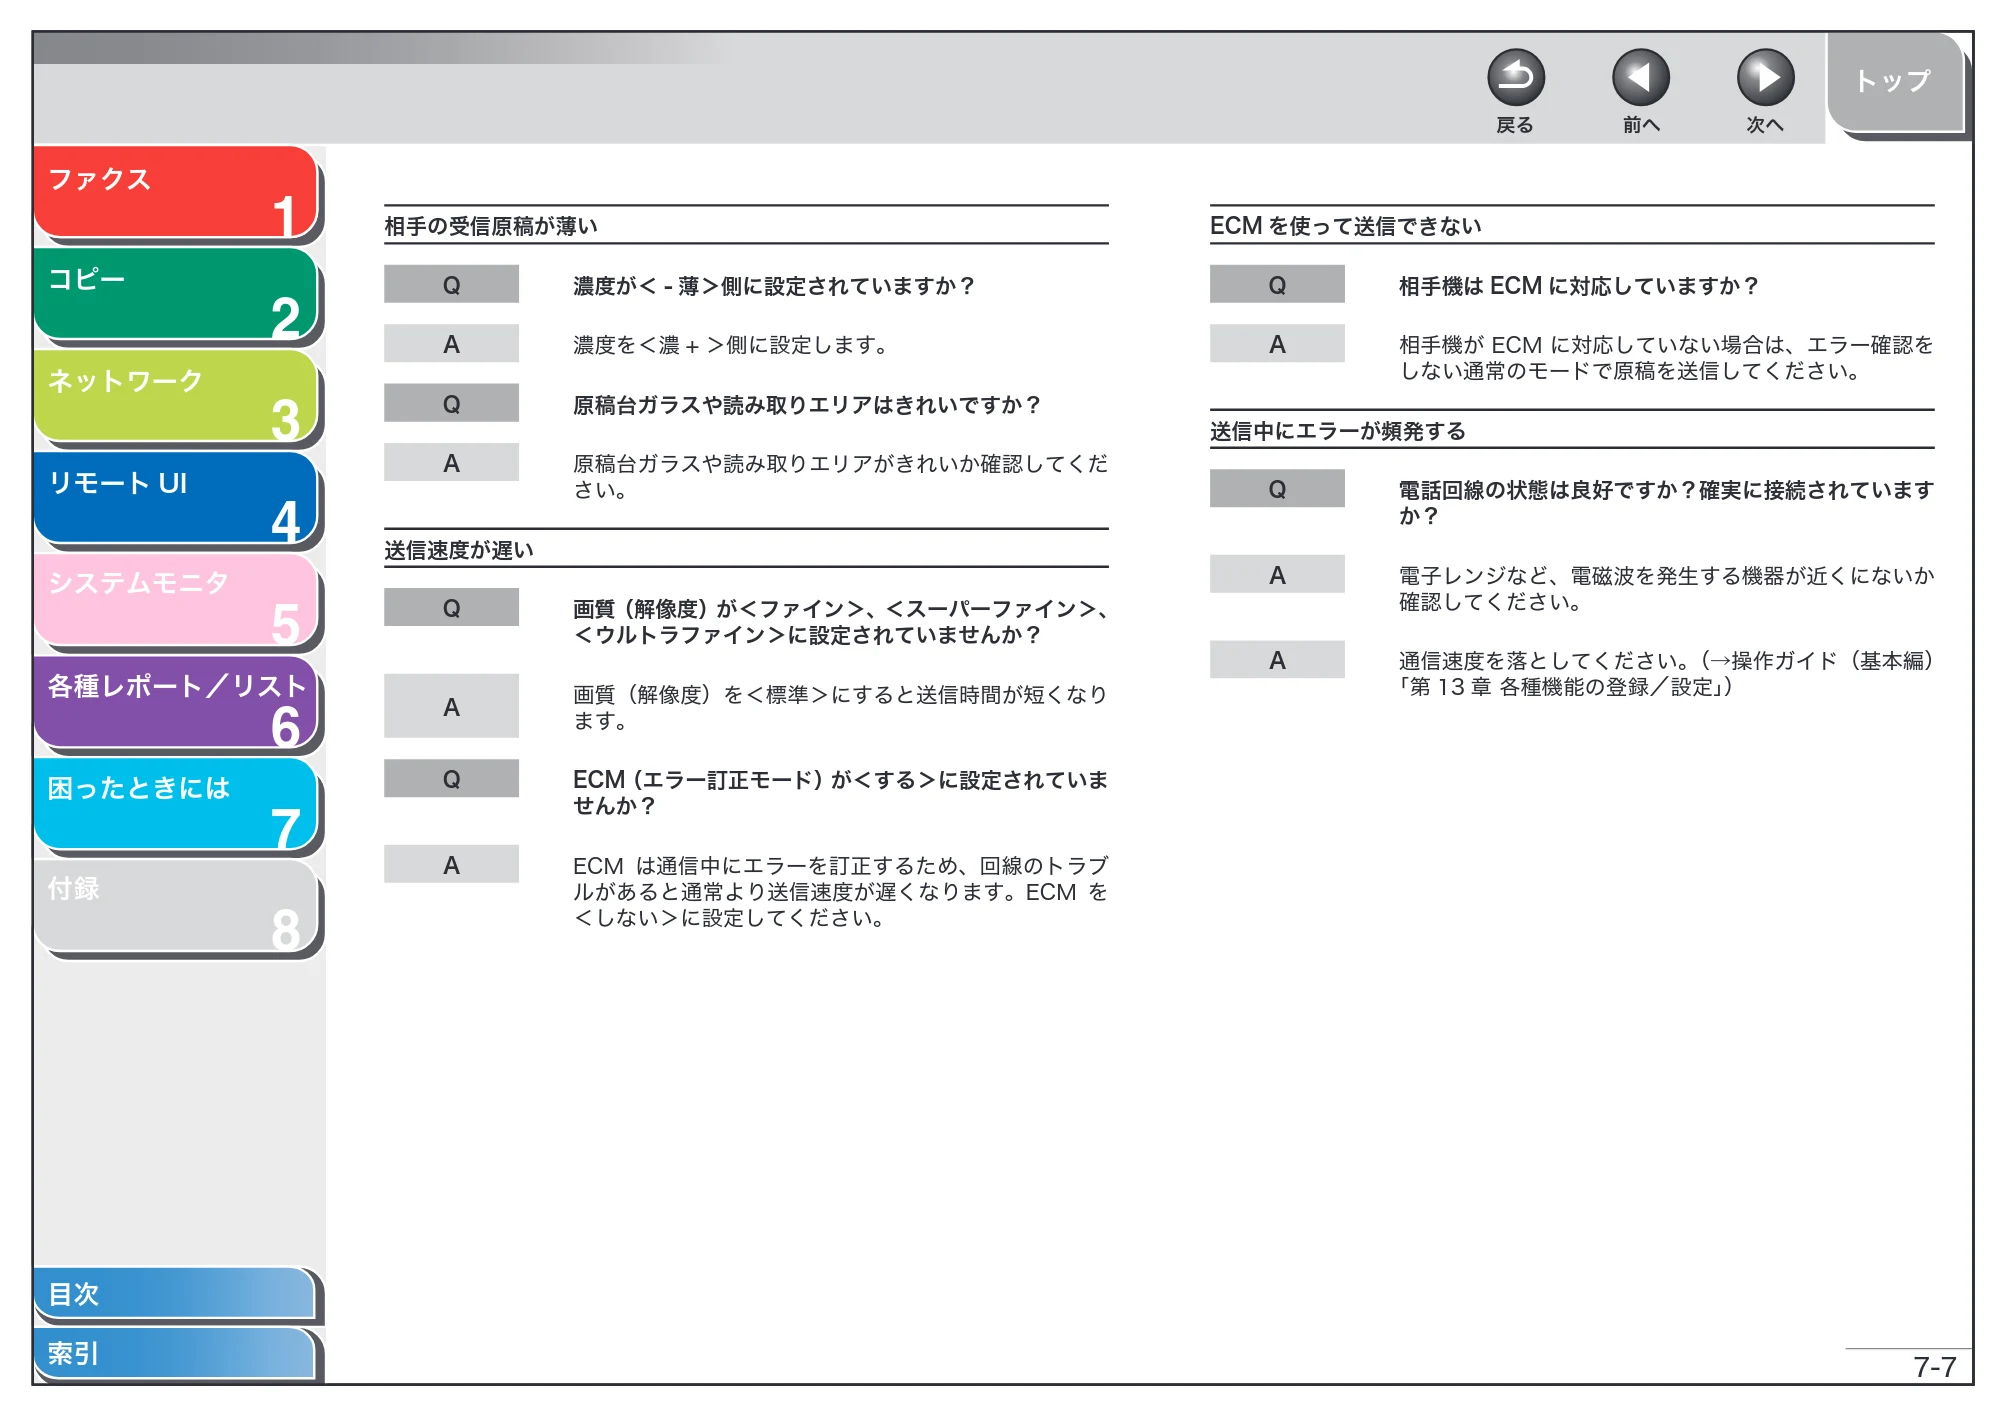
Task: Click heading 送信速度が遅い
Action: [x=459, y=550]
